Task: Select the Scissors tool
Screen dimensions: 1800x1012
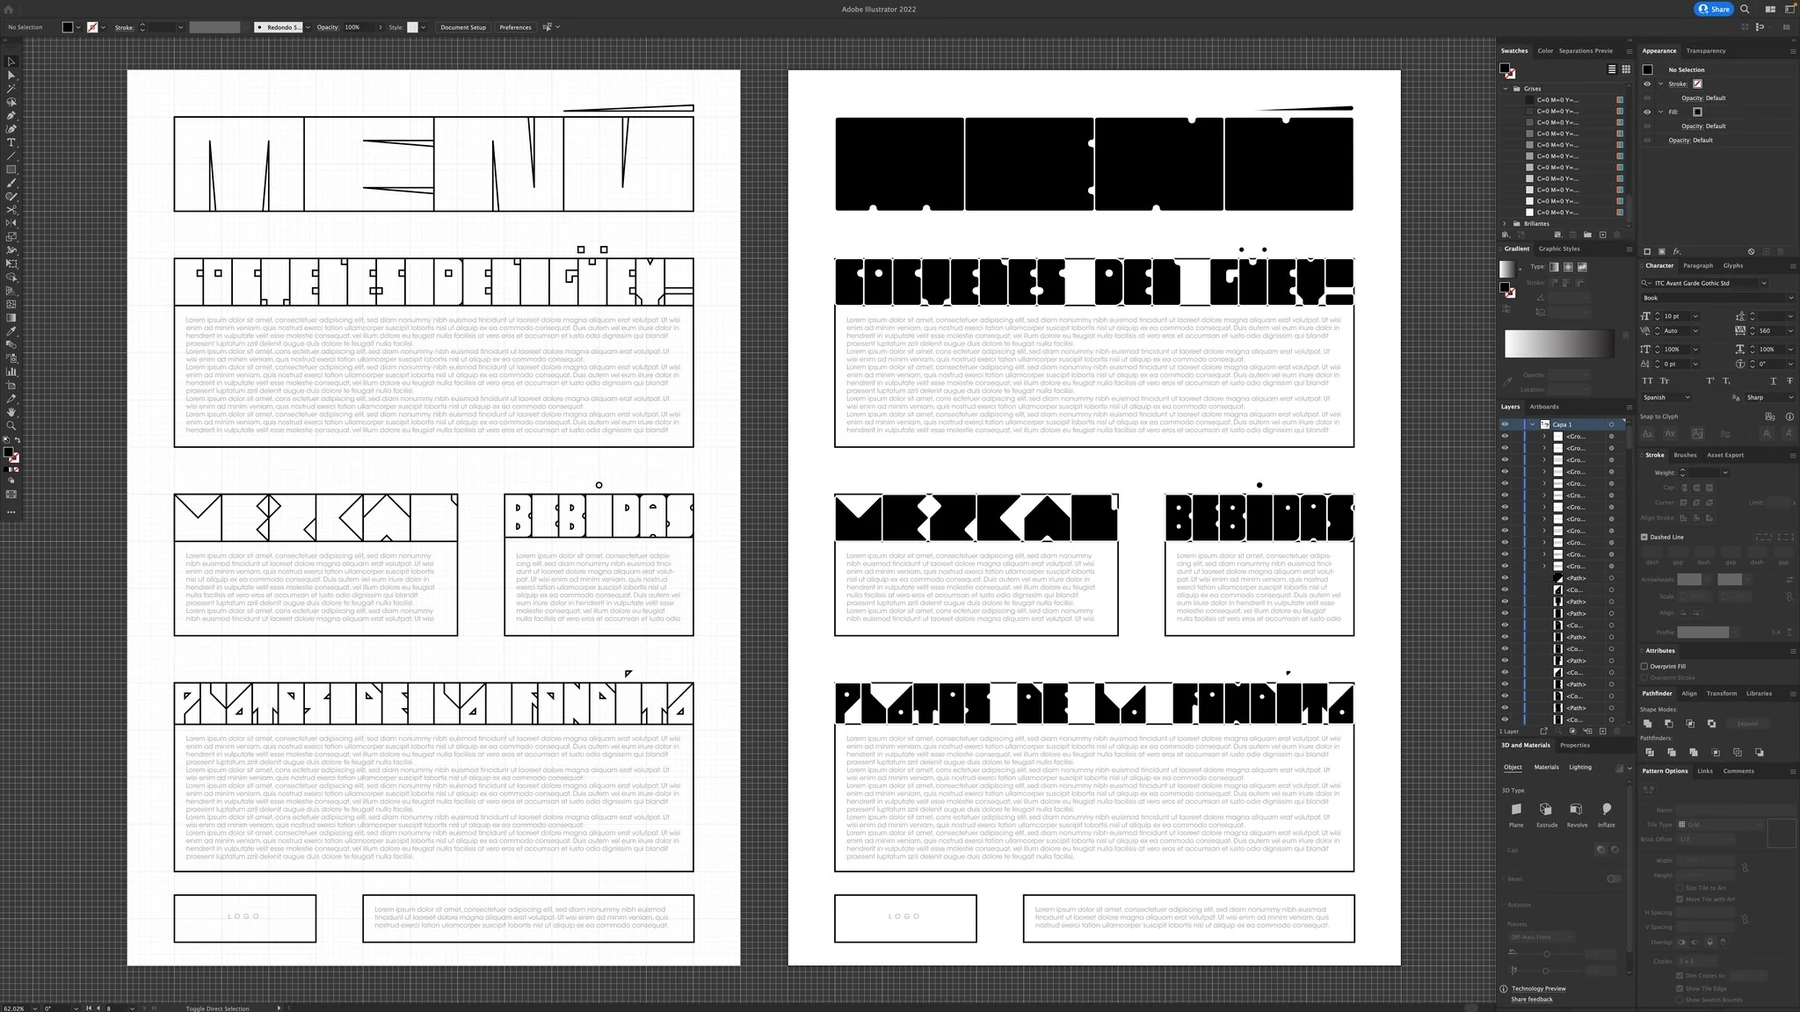Action: click(11, 210)
